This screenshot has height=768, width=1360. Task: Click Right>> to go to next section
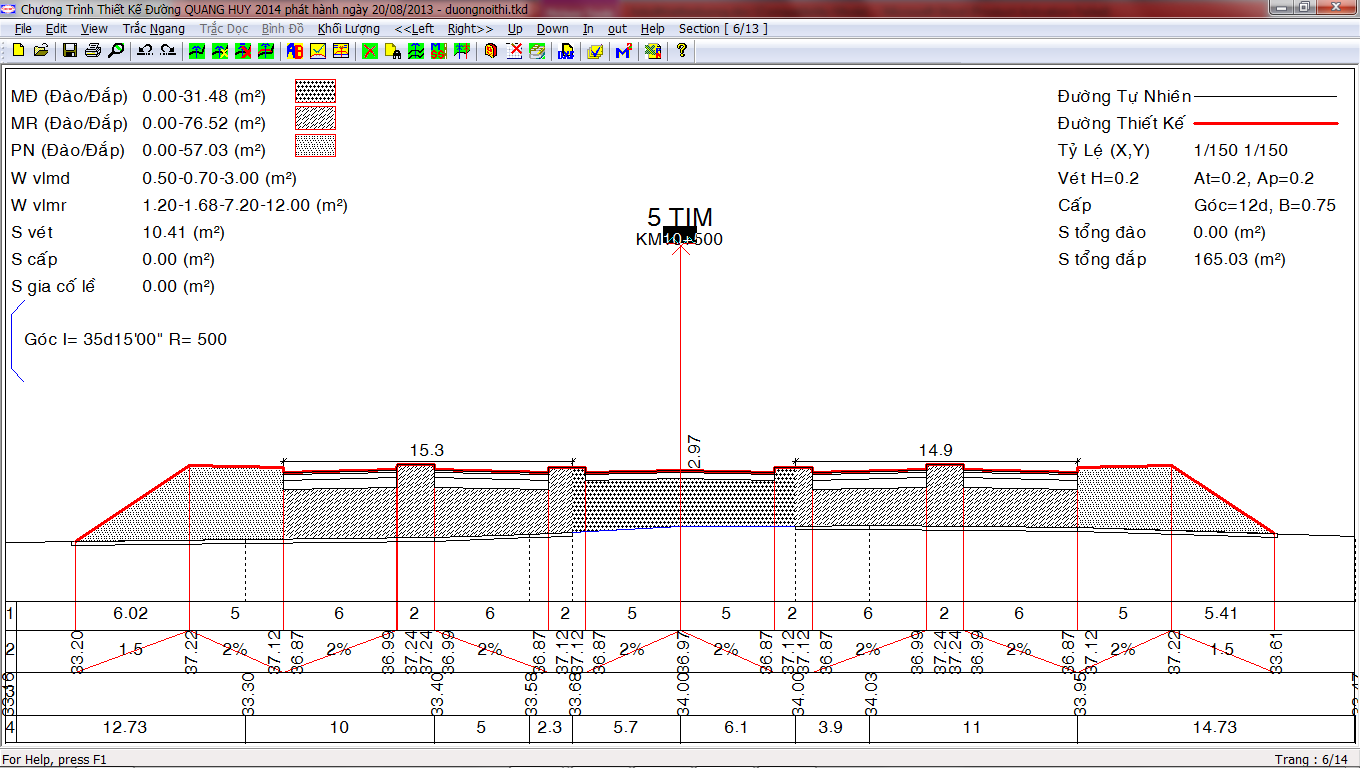(470, 29)
